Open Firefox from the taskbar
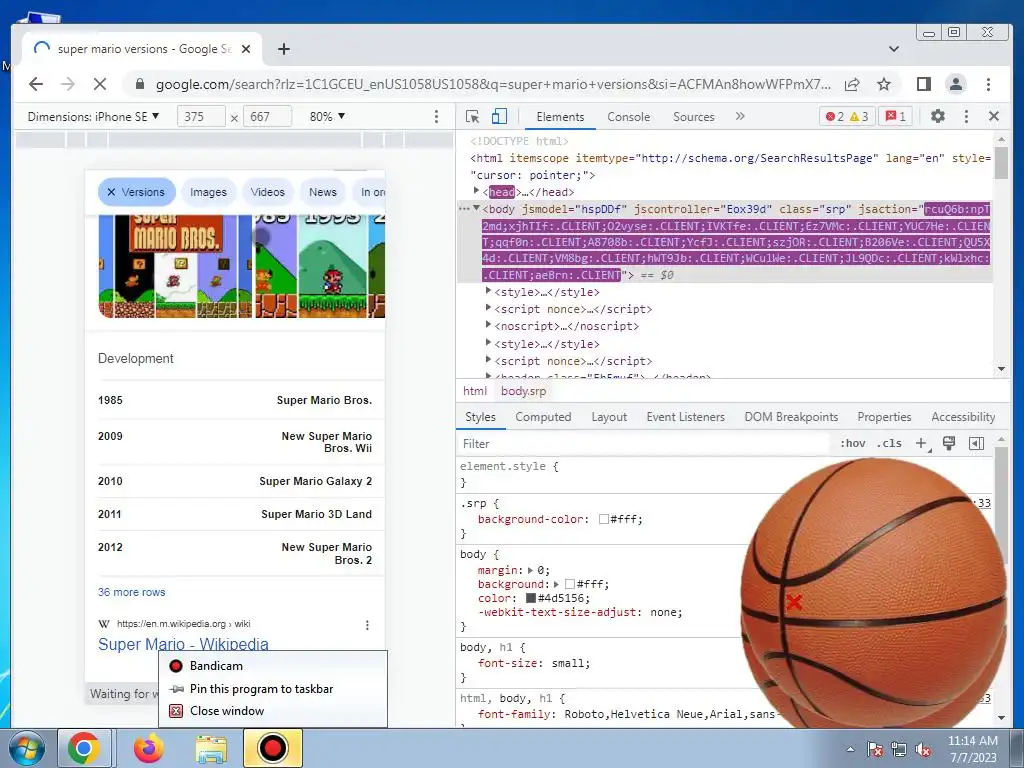Image resolution: width=1024 pixels, height=768 pixels. 149,748
